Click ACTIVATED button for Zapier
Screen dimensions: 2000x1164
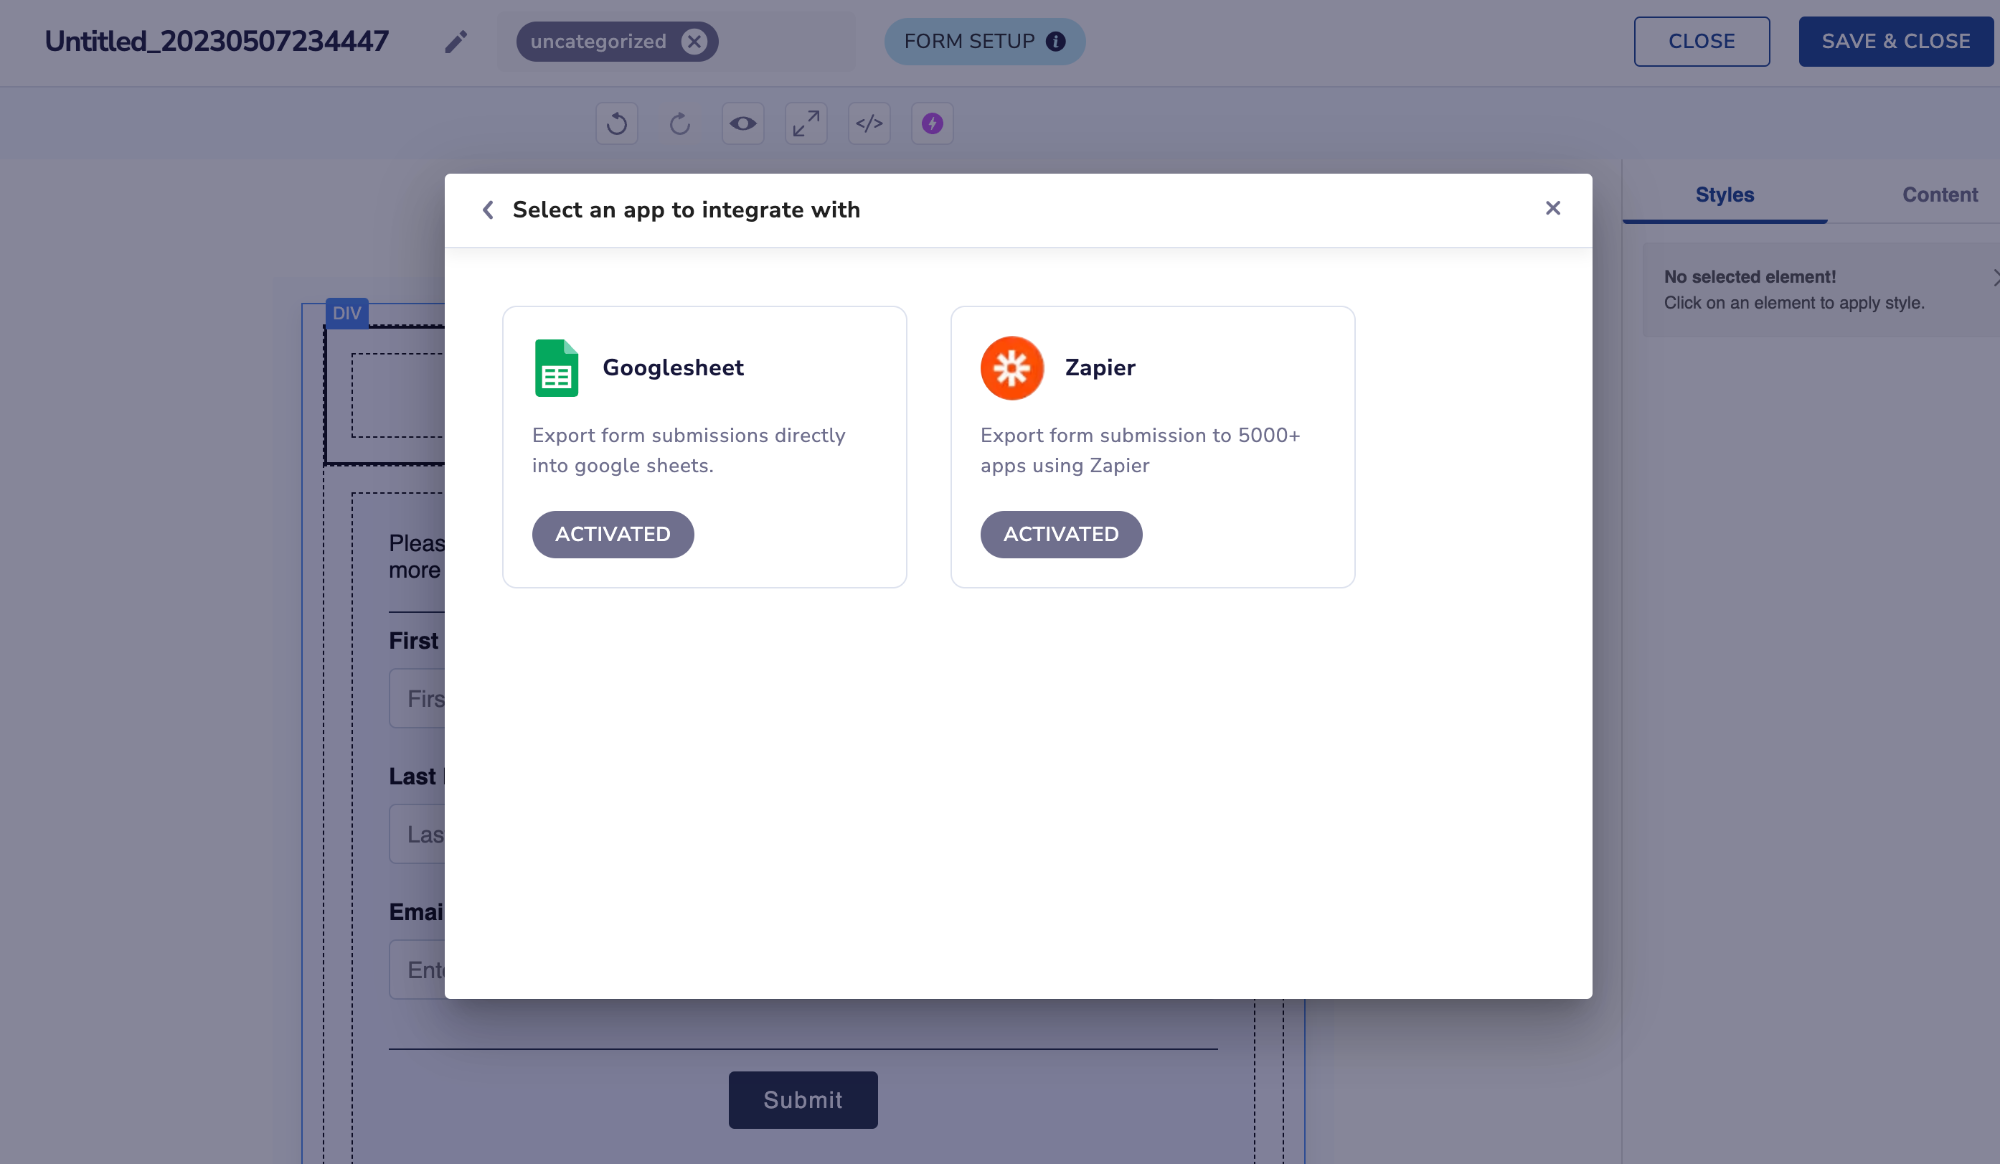pyautogui.click(x=1061, y=535)
